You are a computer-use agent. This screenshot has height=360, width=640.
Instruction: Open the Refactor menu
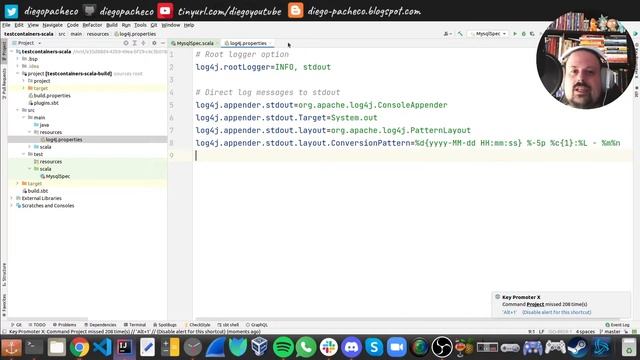pos(92,25)
